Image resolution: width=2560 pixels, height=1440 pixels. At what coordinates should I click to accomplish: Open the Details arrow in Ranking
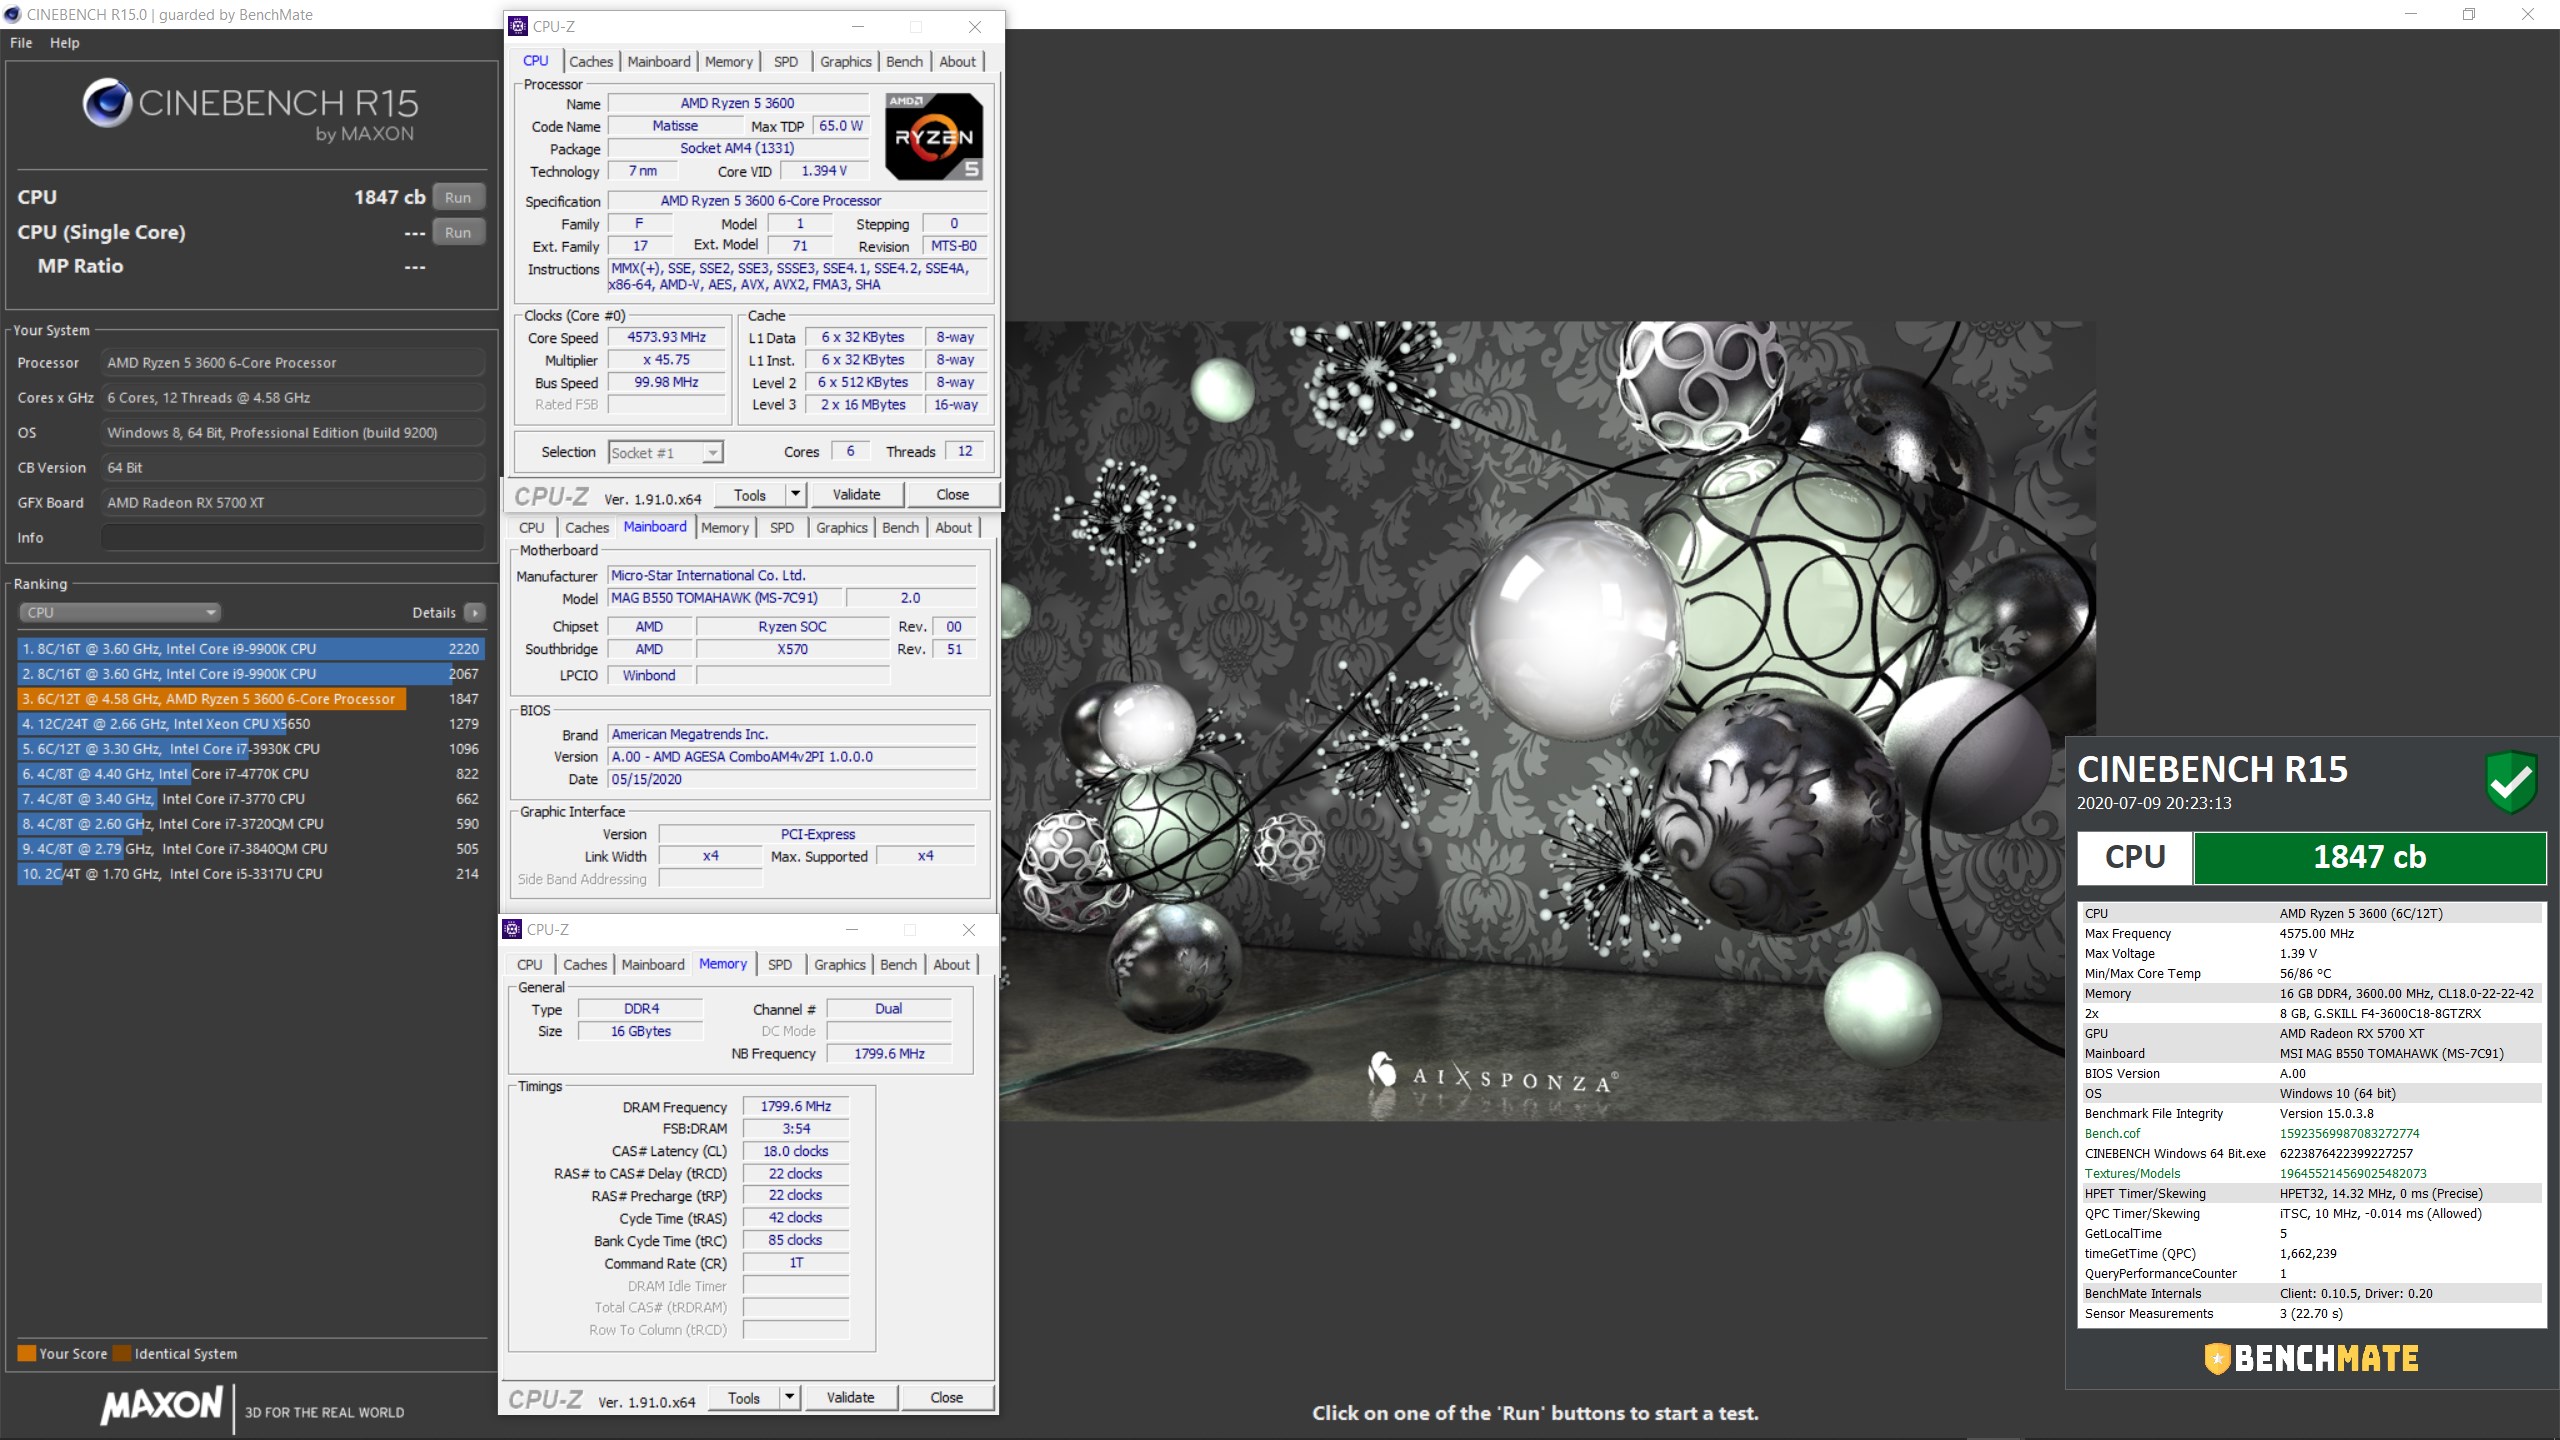[x=475, y=613]
